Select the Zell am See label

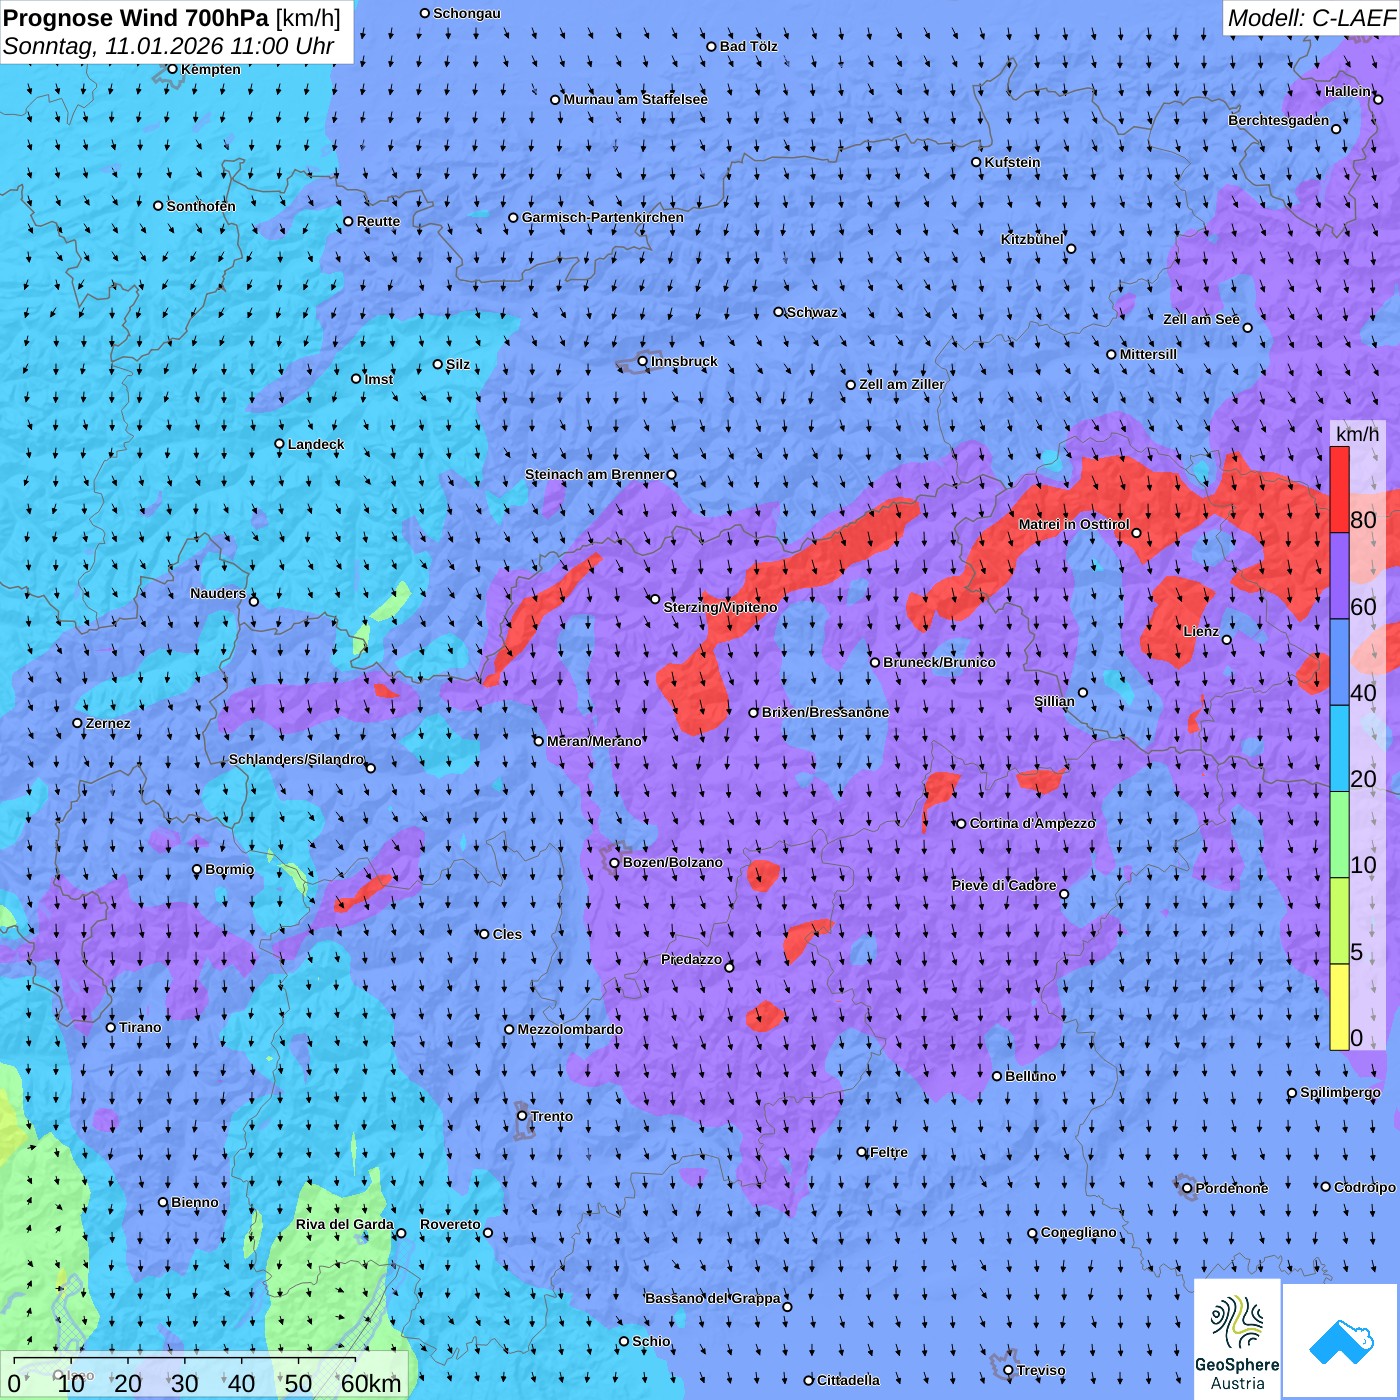coord(1201,319)
